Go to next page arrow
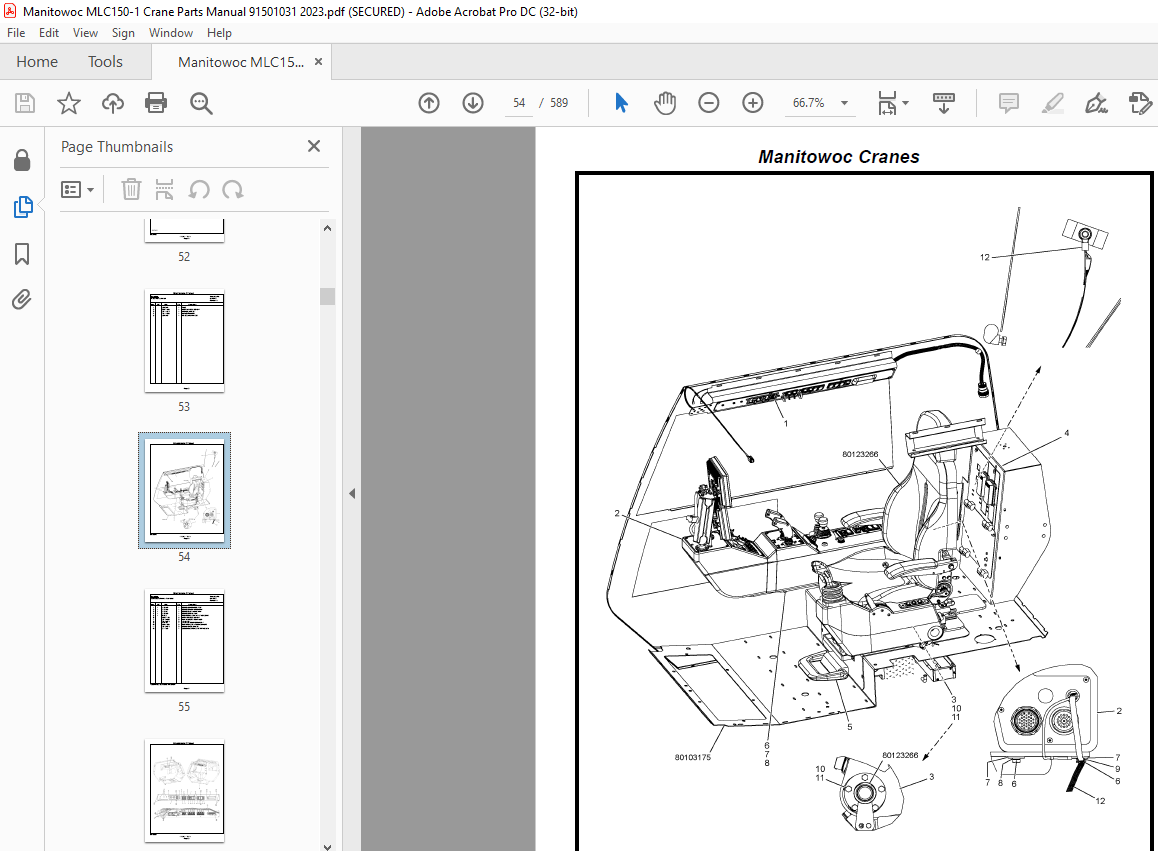Viewport: 1158px width, 851px height. click(x=473, y=103)
